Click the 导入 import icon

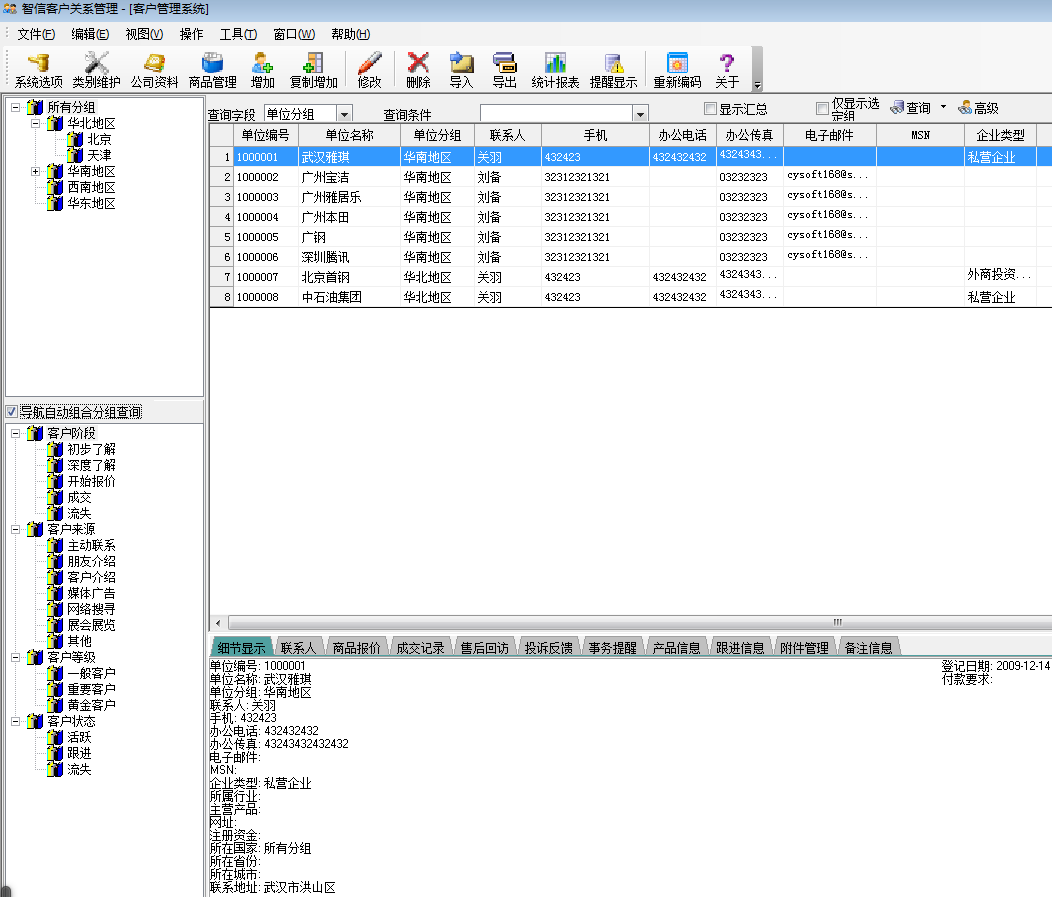coord(461,70)
